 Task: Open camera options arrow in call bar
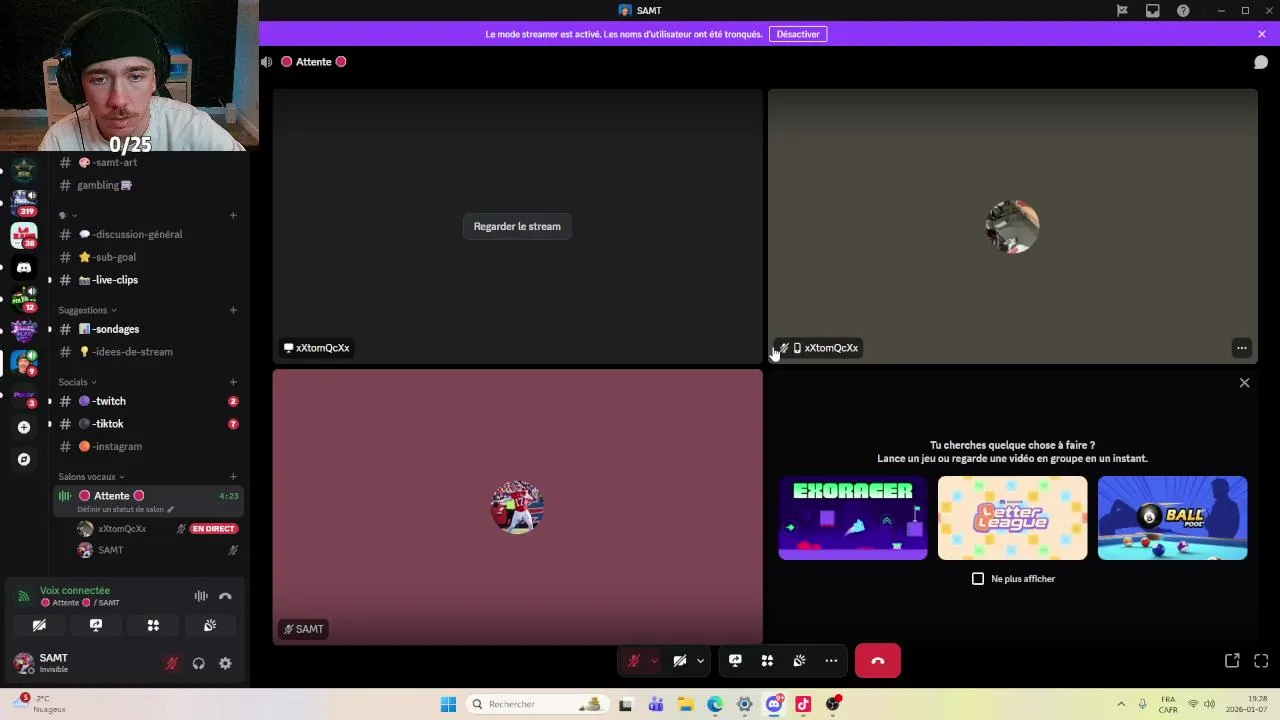[700, 661]
